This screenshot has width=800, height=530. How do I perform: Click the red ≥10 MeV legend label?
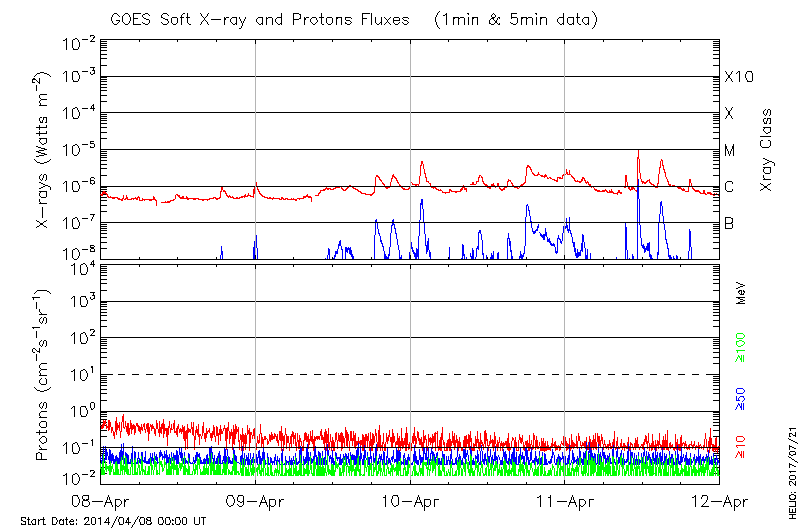[741, 447]
